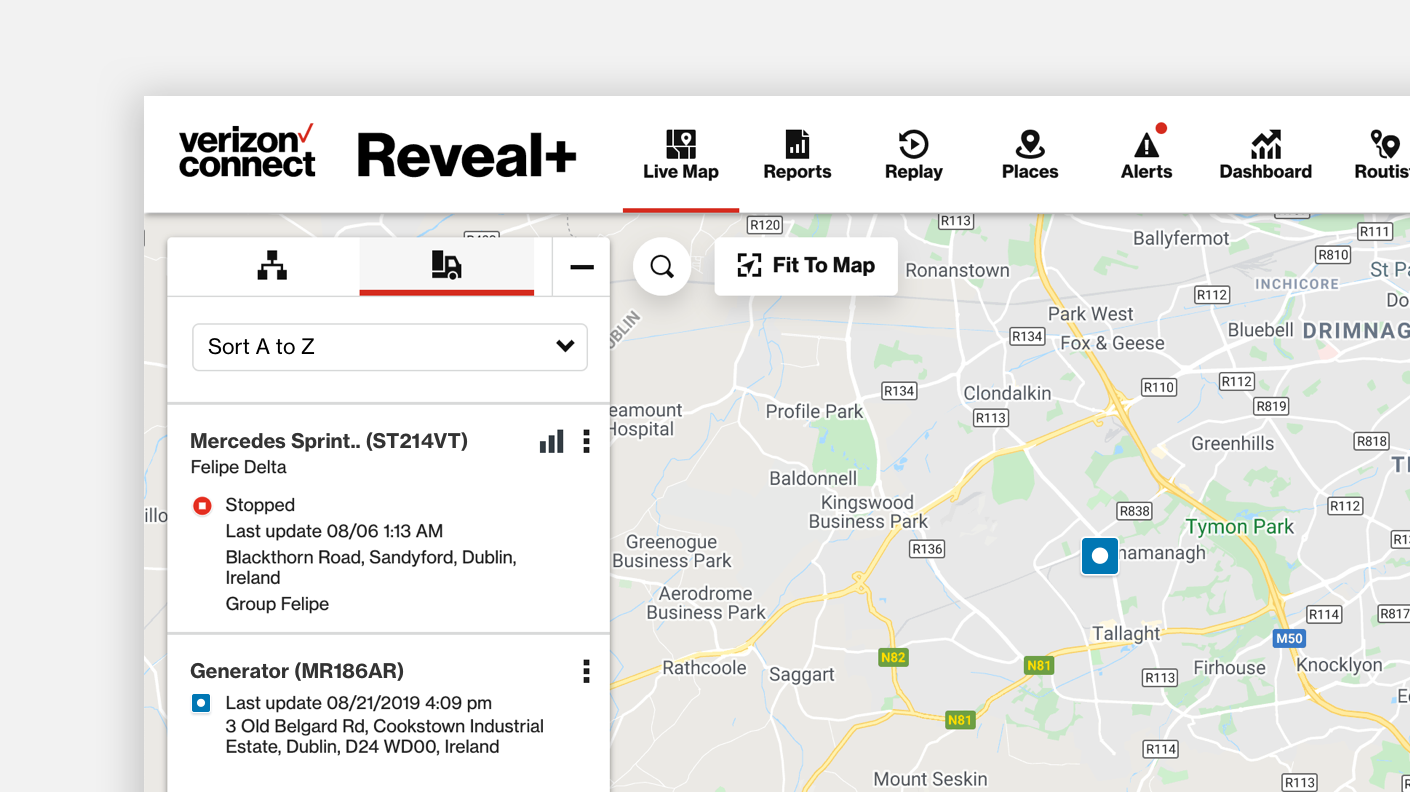Click the blue status indicator for Generator
The width and height of the screenshot is (1410, 792).
(x=203, y=703)
